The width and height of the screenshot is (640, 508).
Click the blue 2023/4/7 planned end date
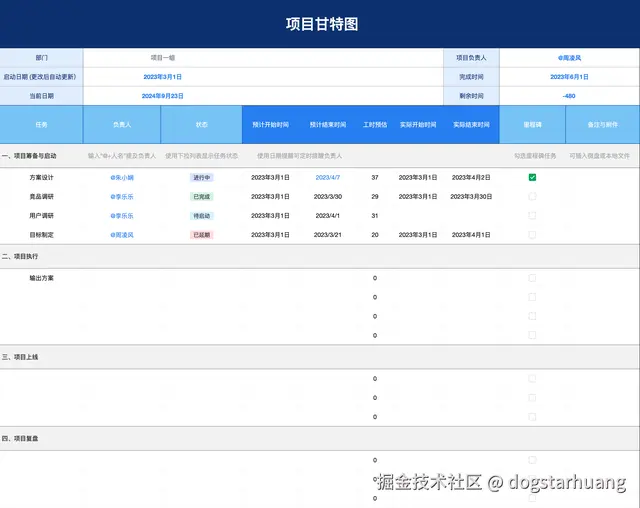click(x=328, y=177)
